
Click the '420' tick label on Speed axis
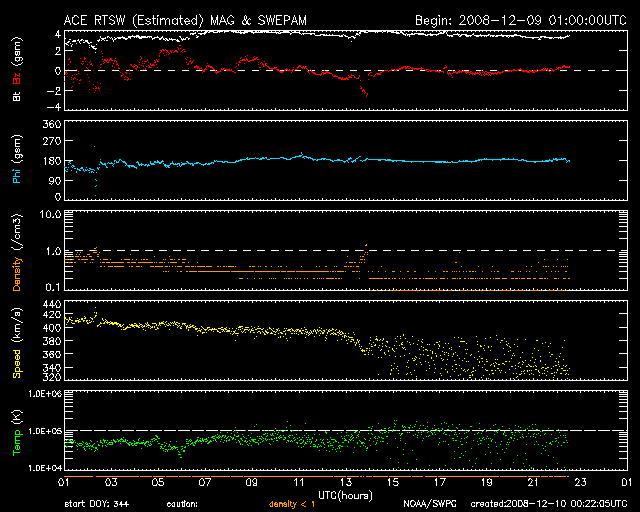tap(52, 315)
